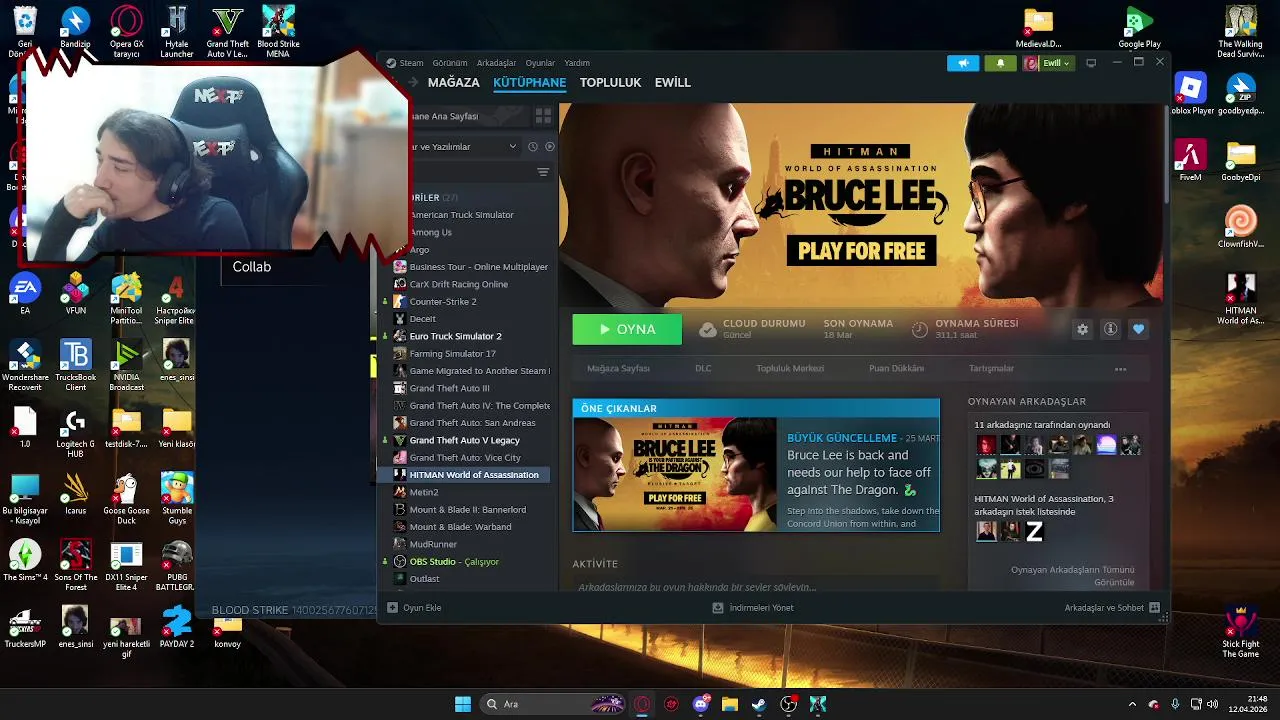Toggle the ready-to-play filter icon
The image size is (1280, 720).
click(x=549, y=147)
